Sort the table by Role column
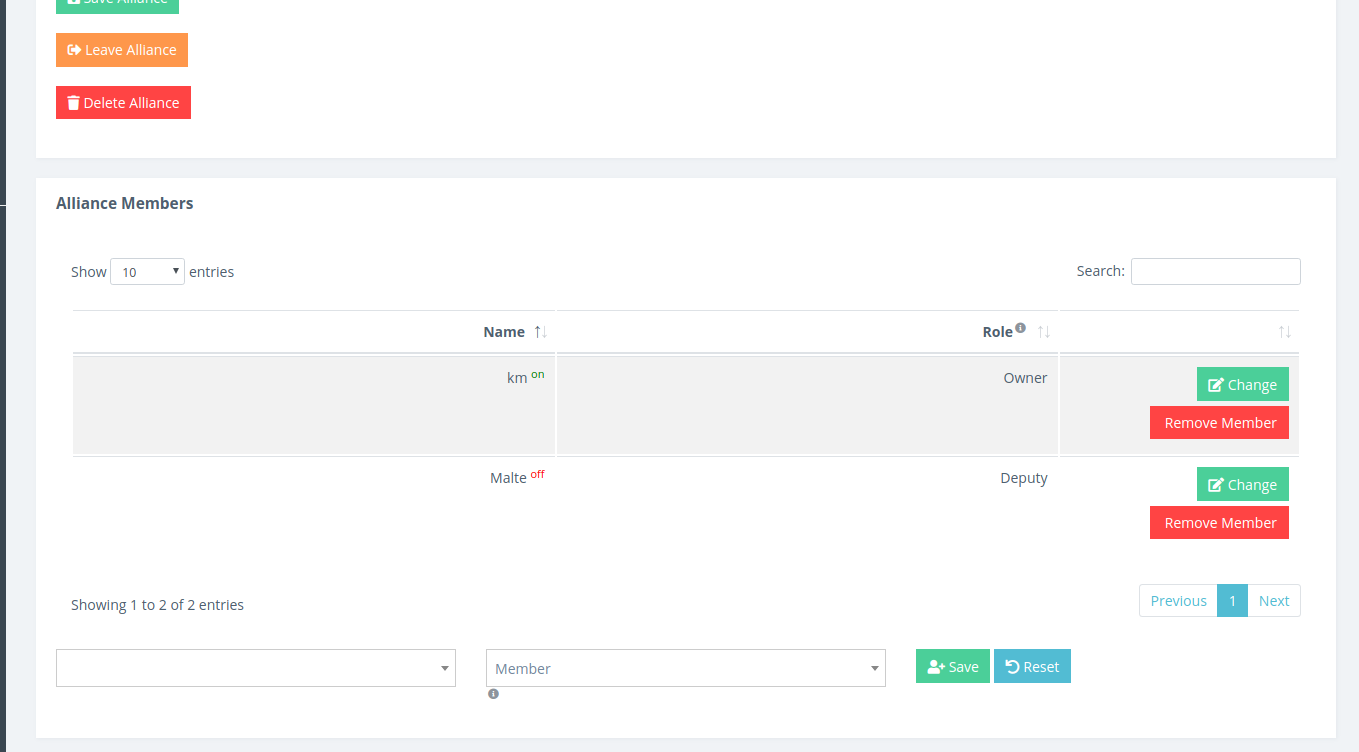 [807, 332]
